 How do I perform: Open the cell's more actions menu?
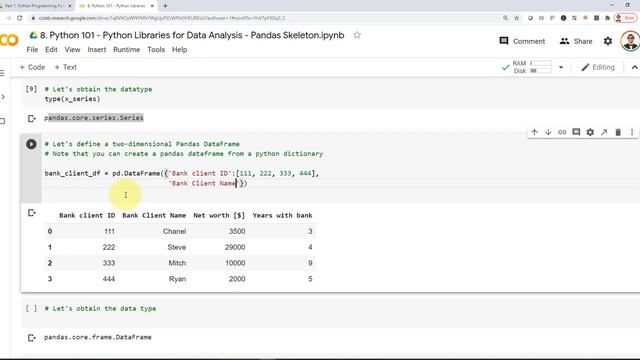coord(632,132)
